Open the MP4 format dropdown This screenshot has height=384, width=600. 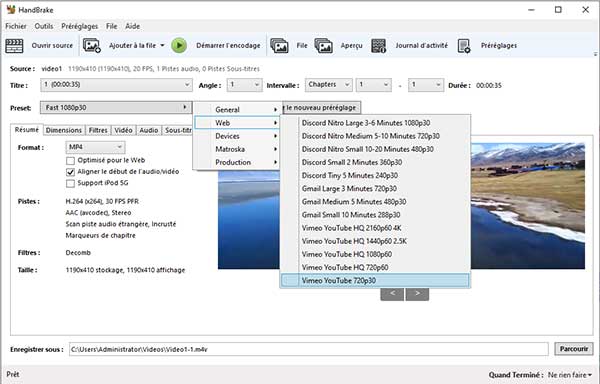tap(95, 147)
